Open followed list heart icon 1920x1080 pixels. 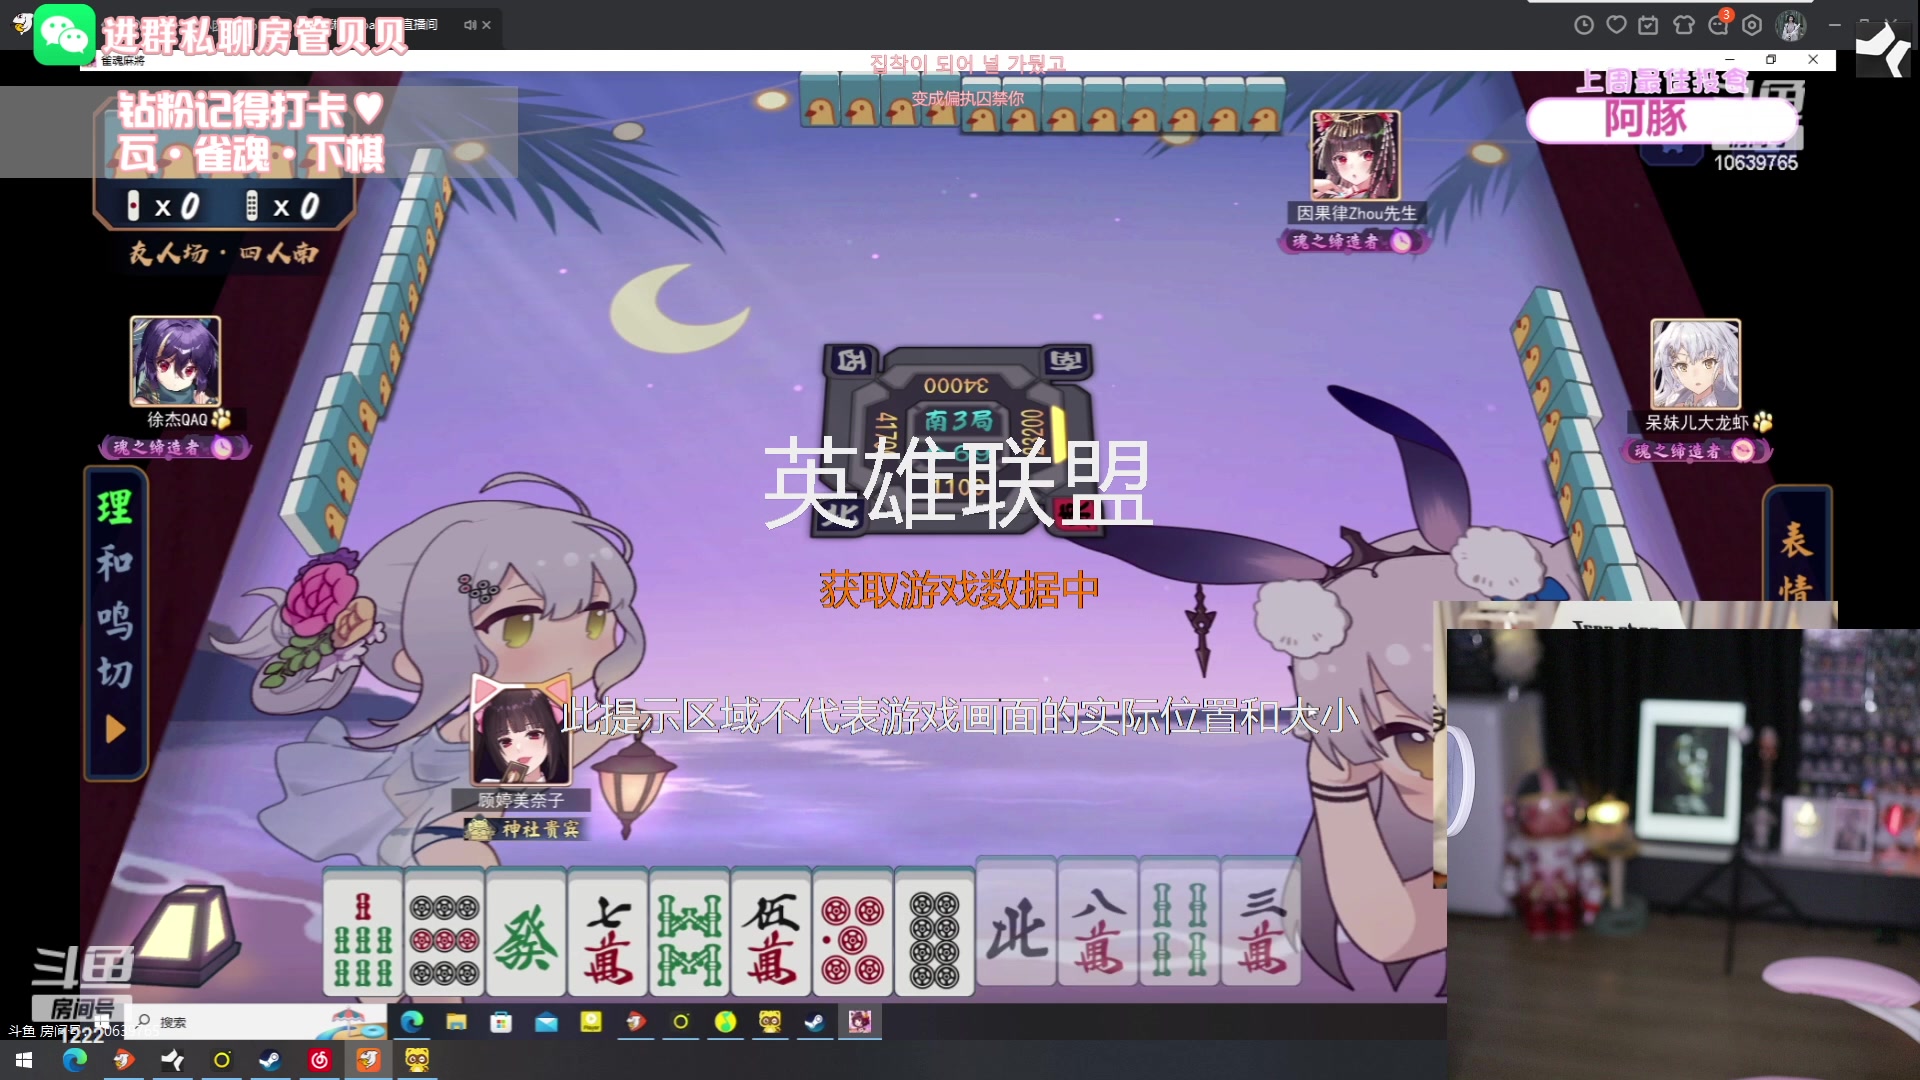[x=1616, y=25]
